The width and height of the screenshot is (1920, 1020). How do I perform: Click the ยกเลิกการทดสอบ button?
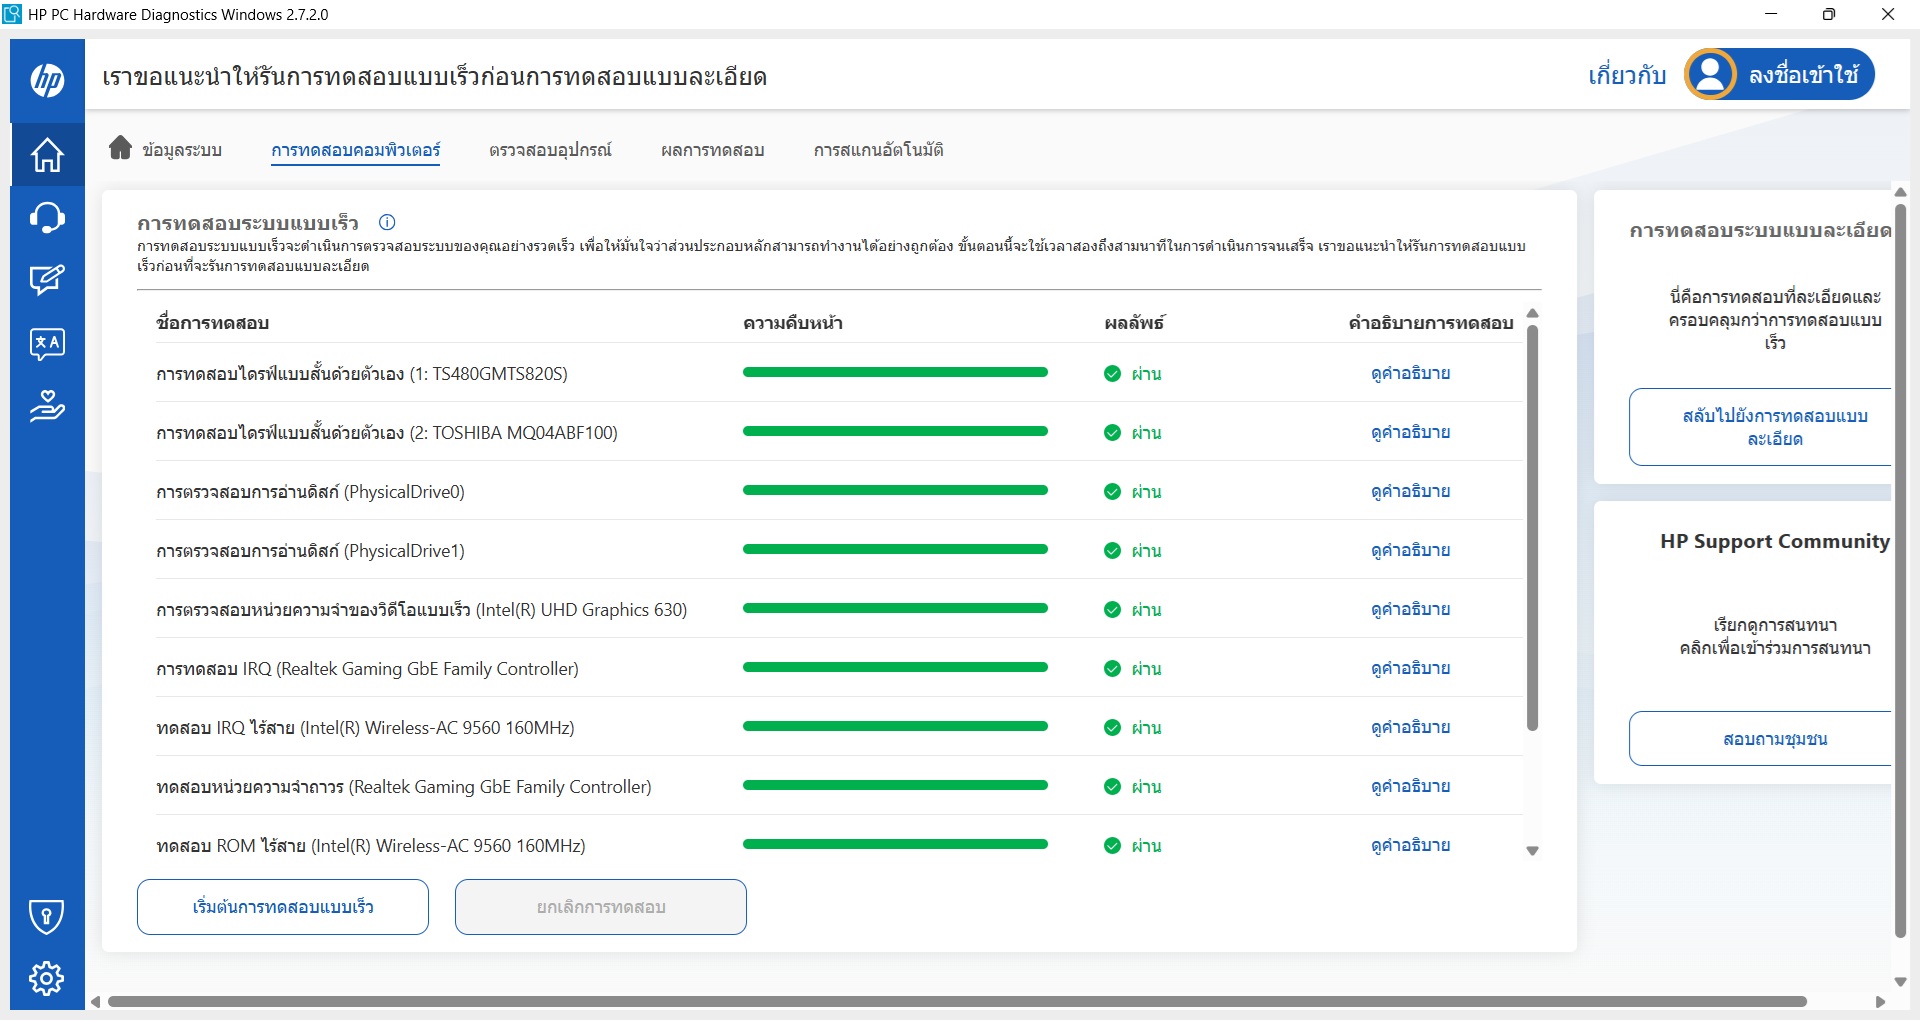601,907
